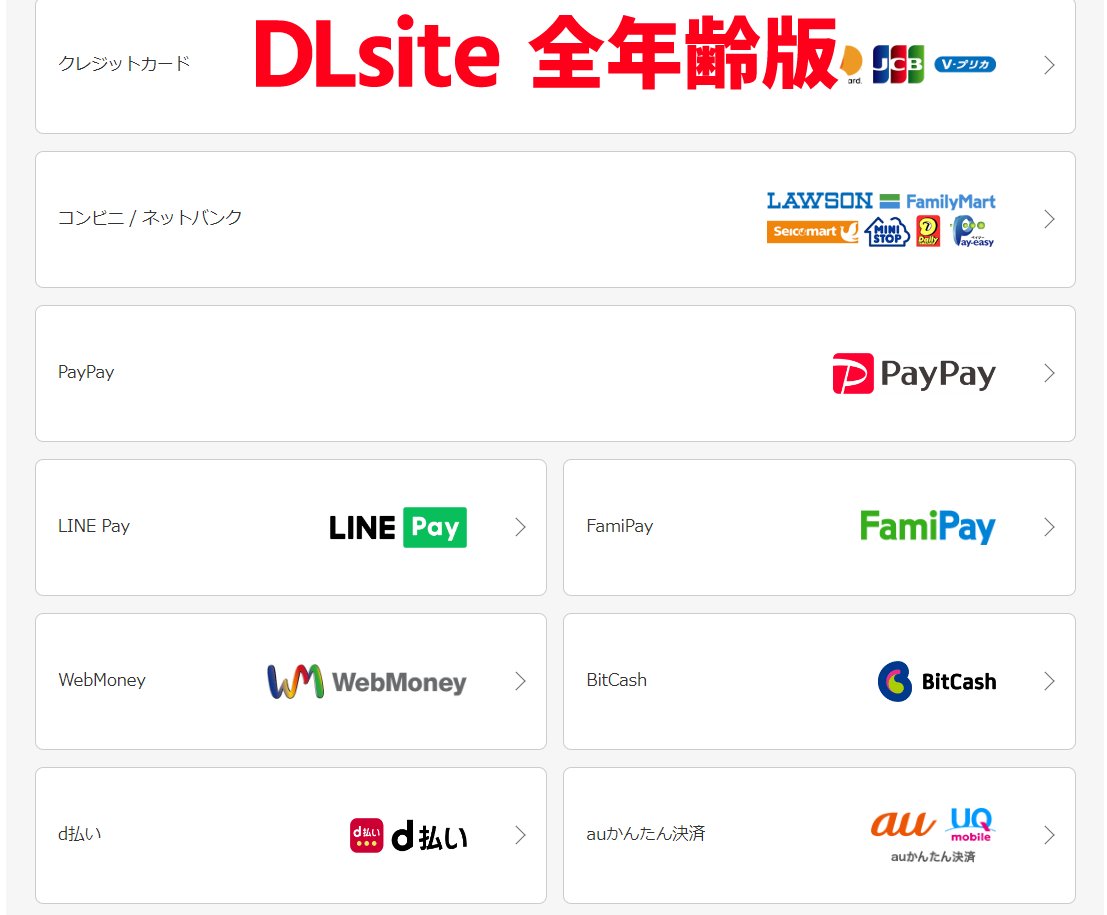Click the Mini Stop logo
This screenshot has height=915, width=1107.
point(887,232)
